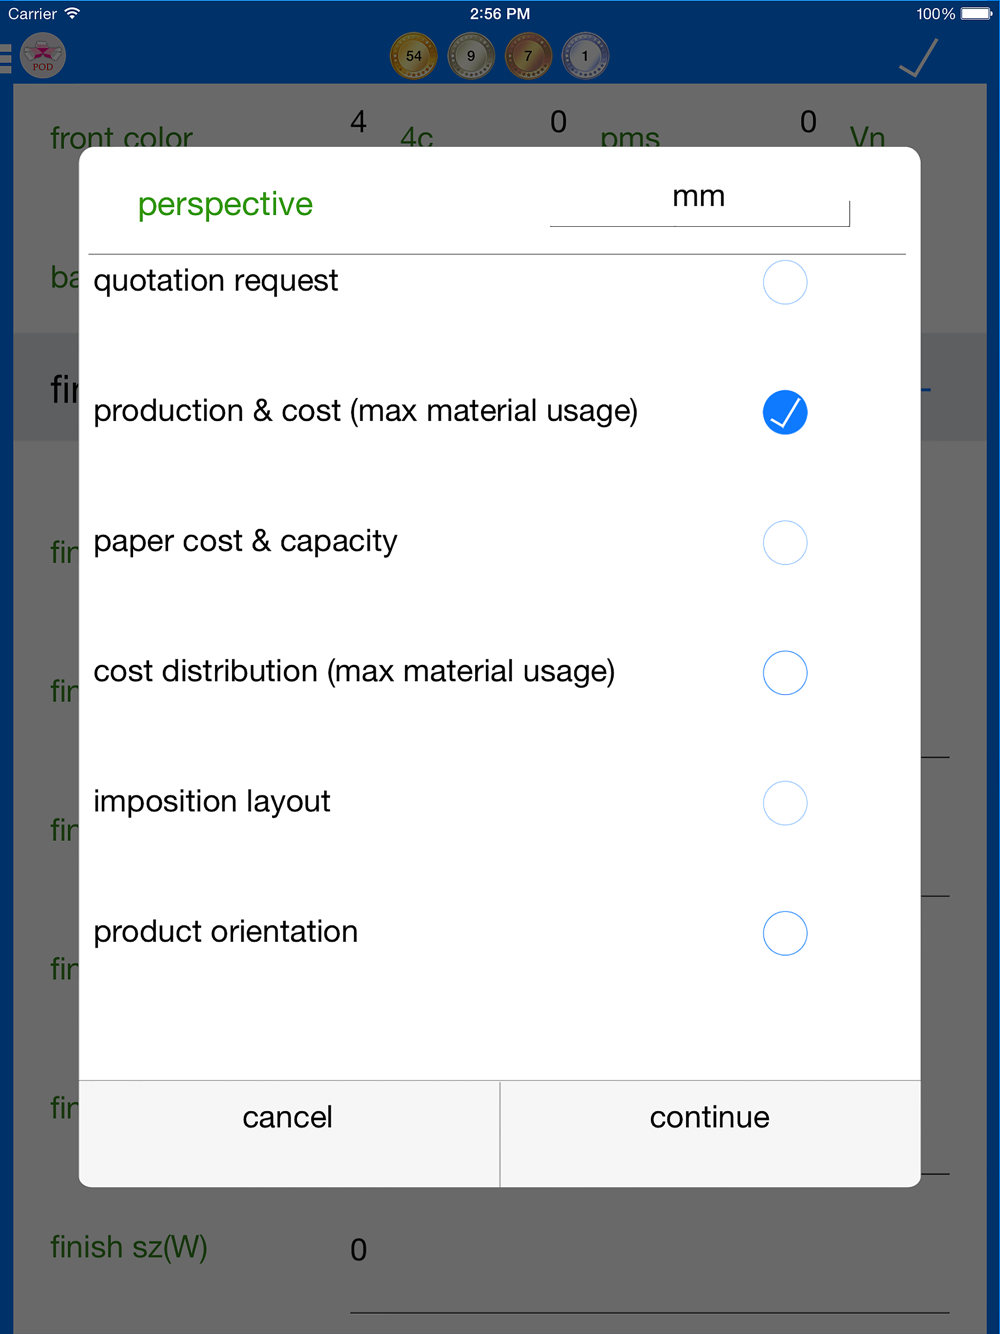The image size is (1000, 1334).
Task: Open the mm unit selector
Action: point(699,198)
